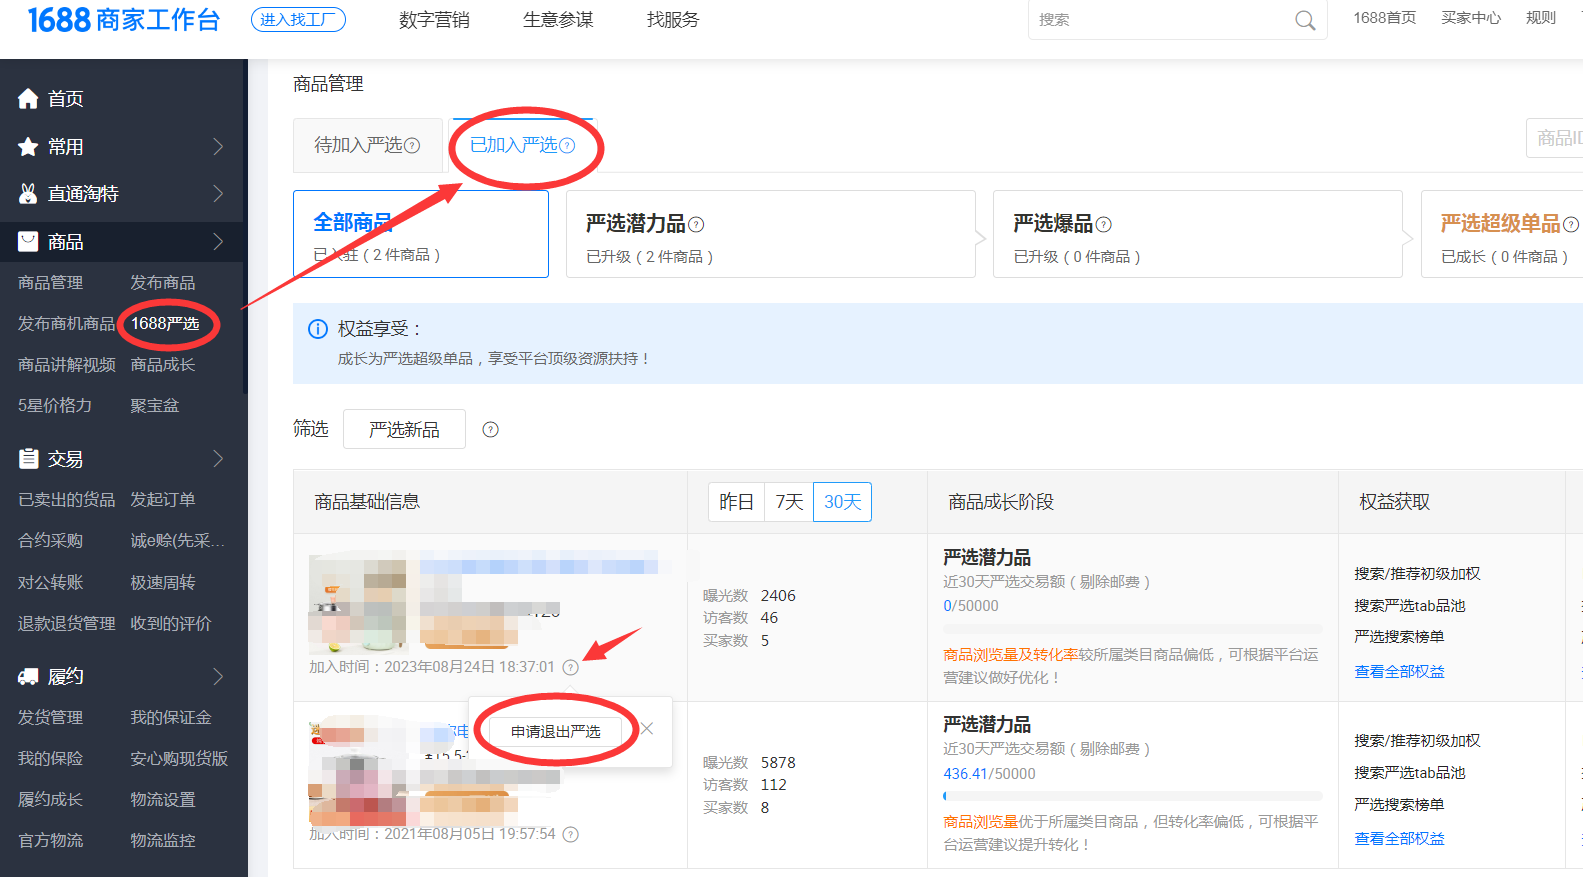Screen dimensions: 1583x877
Task: Click help icon beside 严选爆品 card
Action: coord(1103,225)
